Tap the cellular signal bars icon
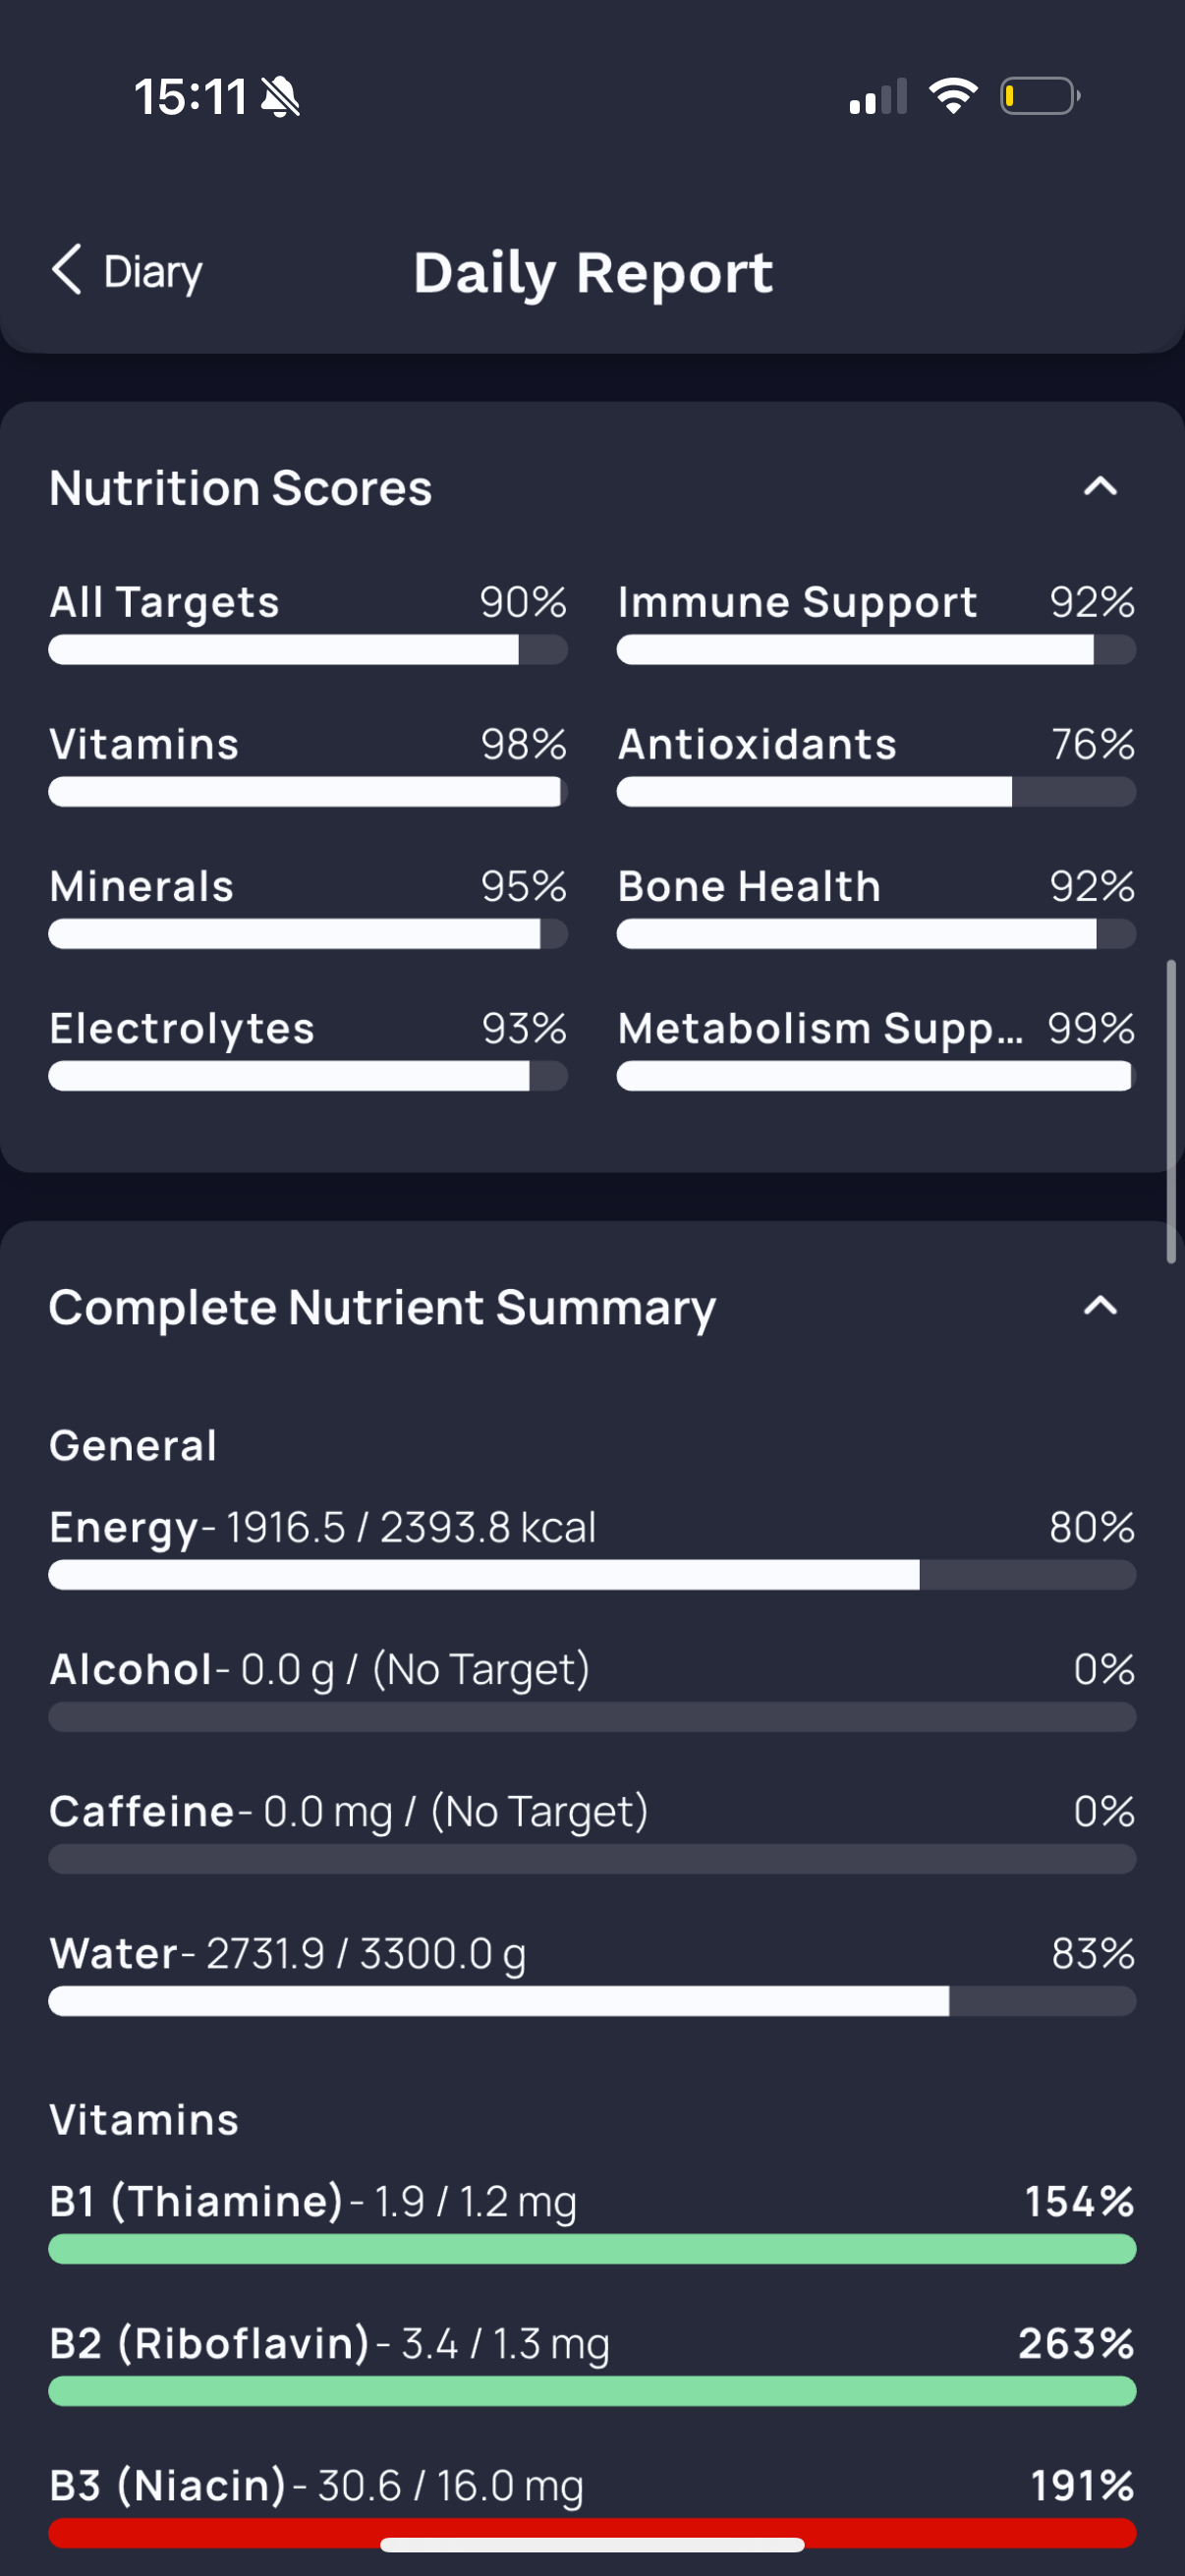This screenshot has height=2576, width=1185. [878, 96]
